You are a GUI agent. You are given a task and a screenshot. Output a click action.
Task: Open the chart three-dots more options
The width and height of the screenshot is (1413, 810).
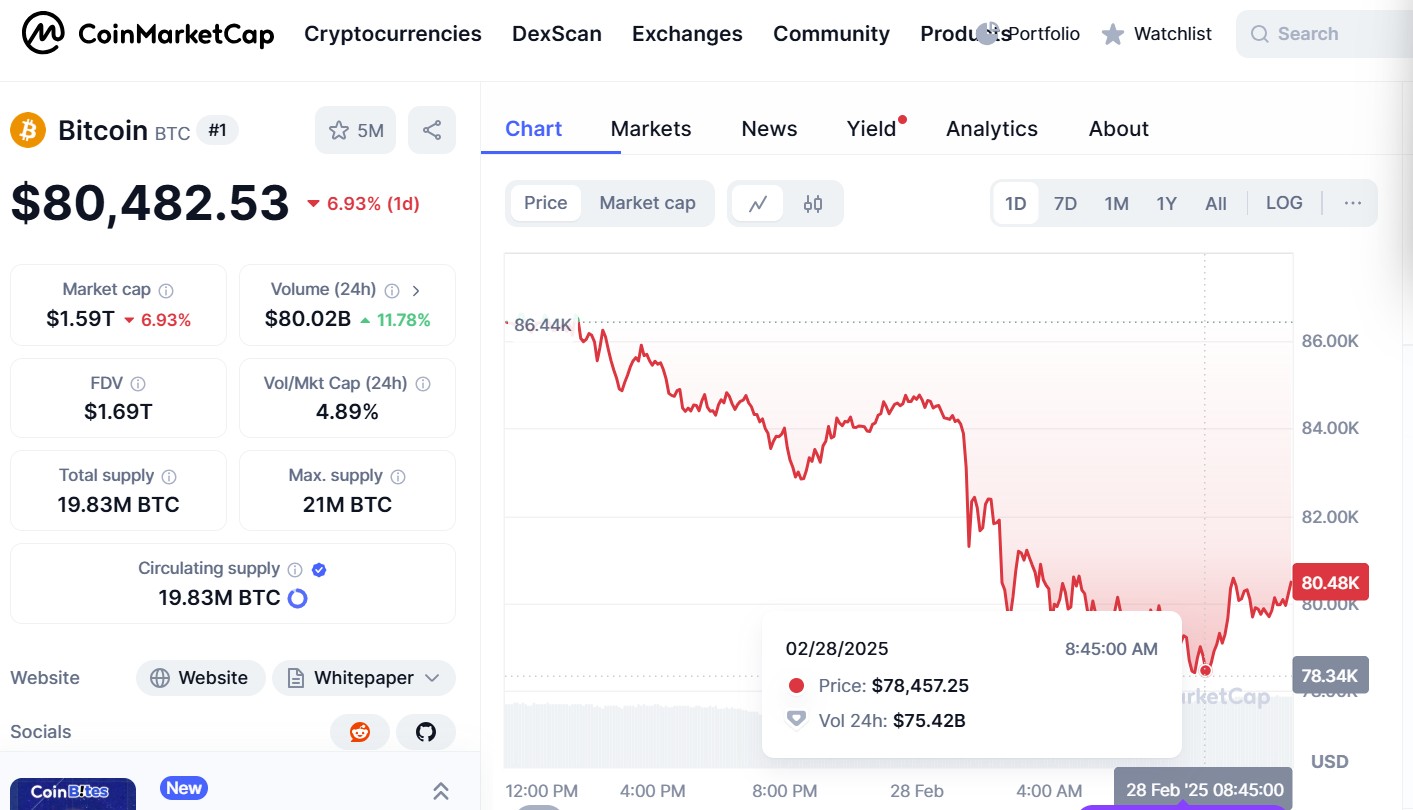point(1353,203)
